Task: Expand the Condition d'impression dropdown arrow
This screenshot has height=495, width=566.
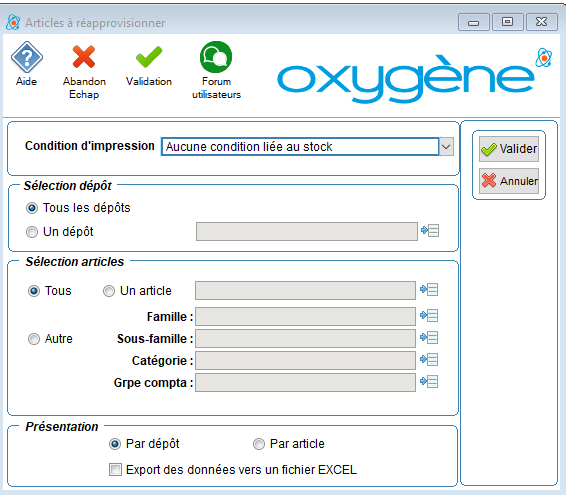Action: point(447,147)
